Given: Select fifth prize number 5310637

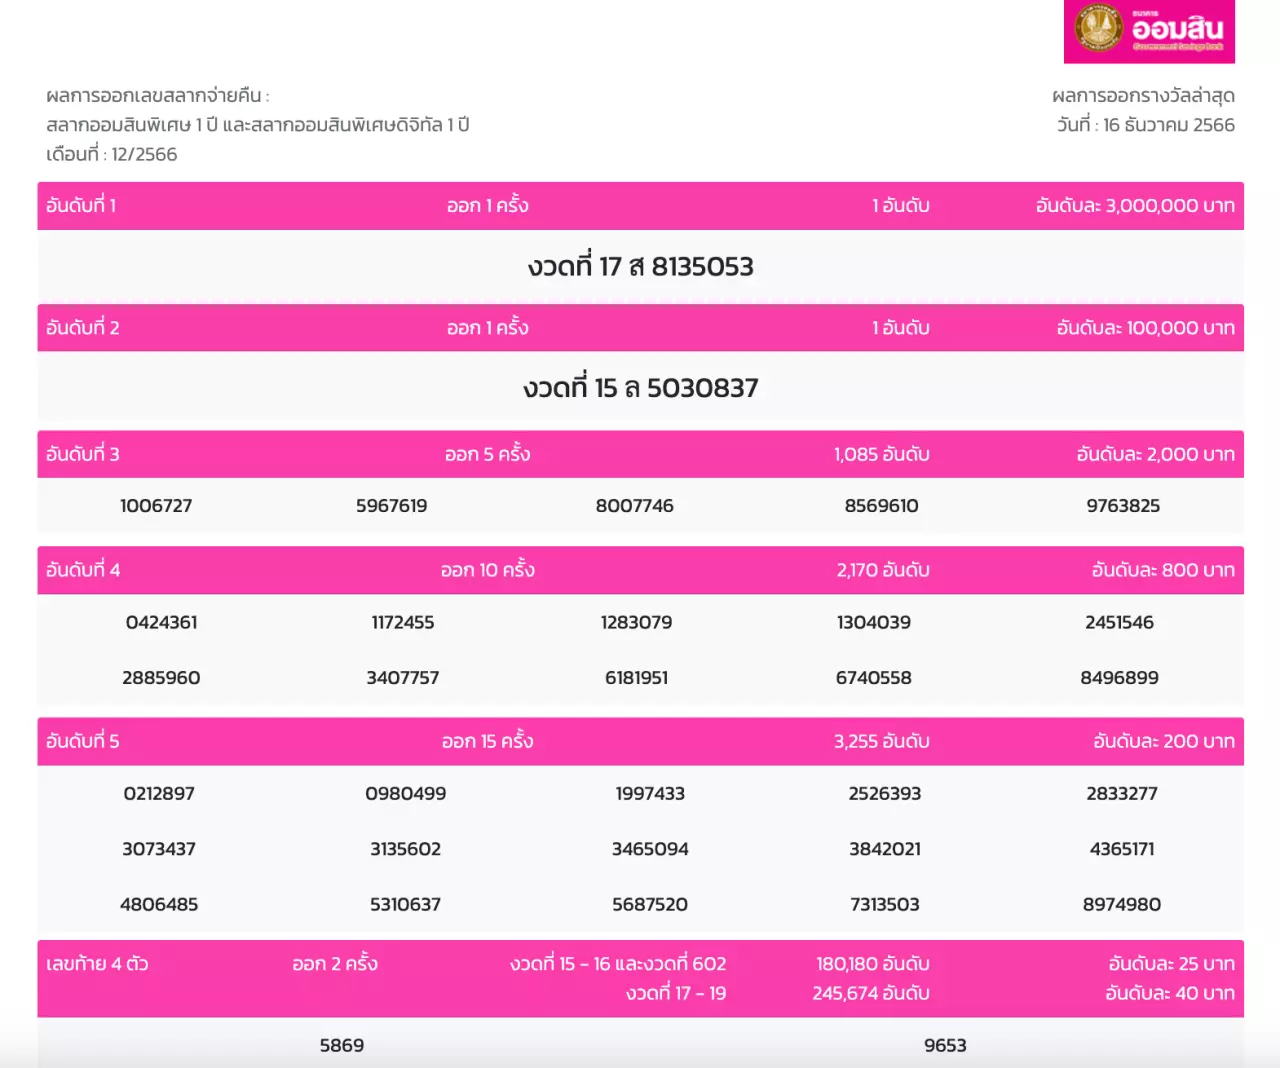Looking at the screenshot, I should click(406, 905).
